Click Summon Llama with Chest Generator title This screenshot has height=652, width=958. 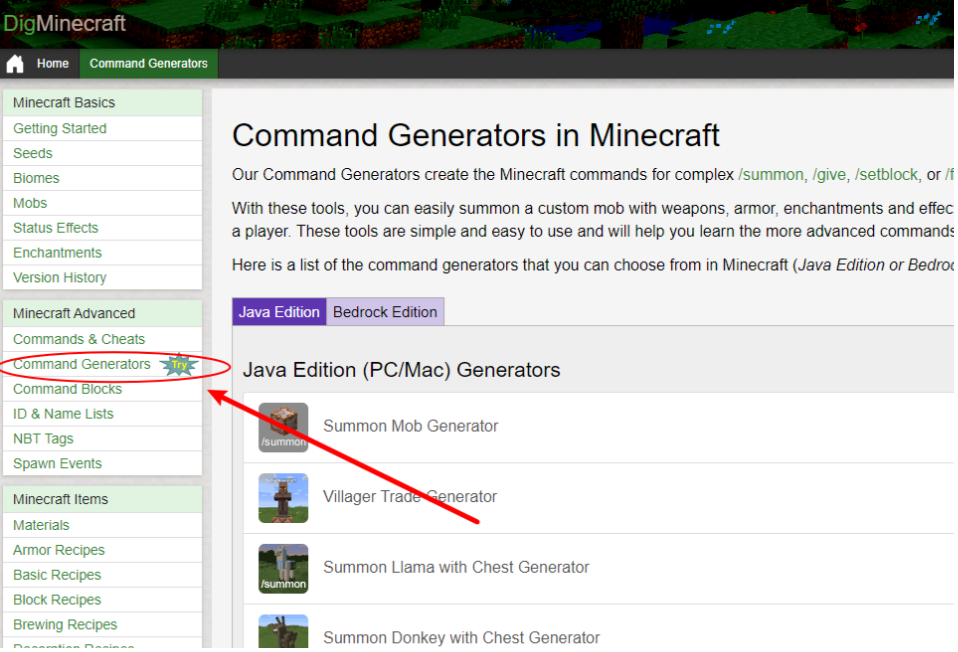pos(456,568)
